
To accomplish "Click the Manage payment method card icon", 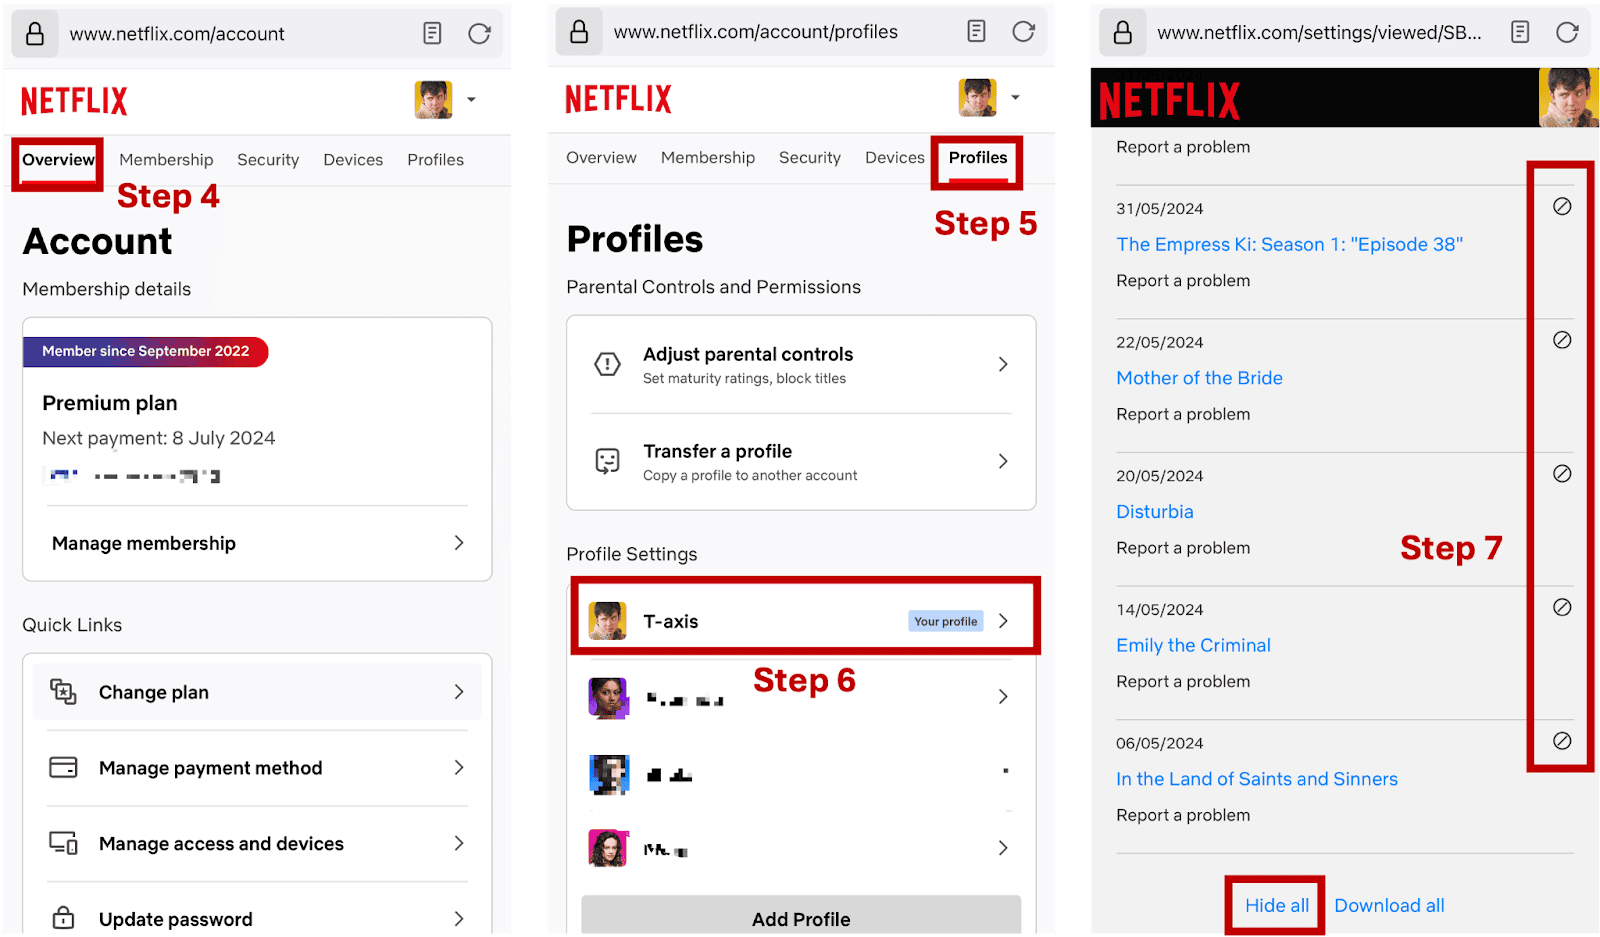I will pyautogui.click(x=64, y=767).
